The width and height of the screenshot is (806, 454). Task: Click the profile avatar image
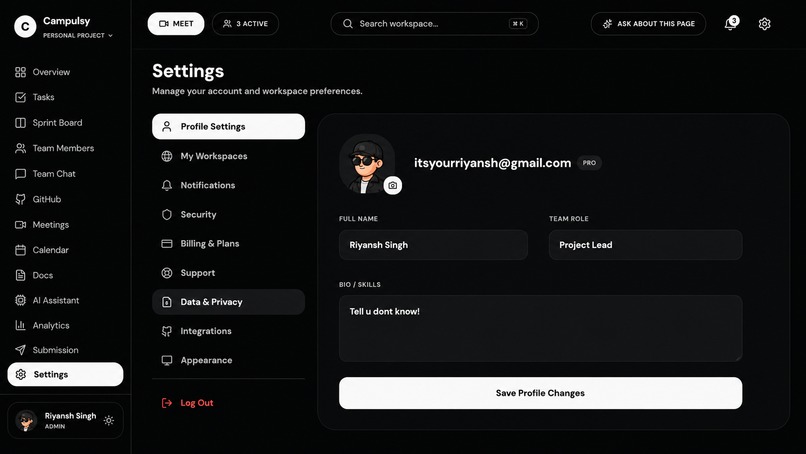[x=366, y=164]
